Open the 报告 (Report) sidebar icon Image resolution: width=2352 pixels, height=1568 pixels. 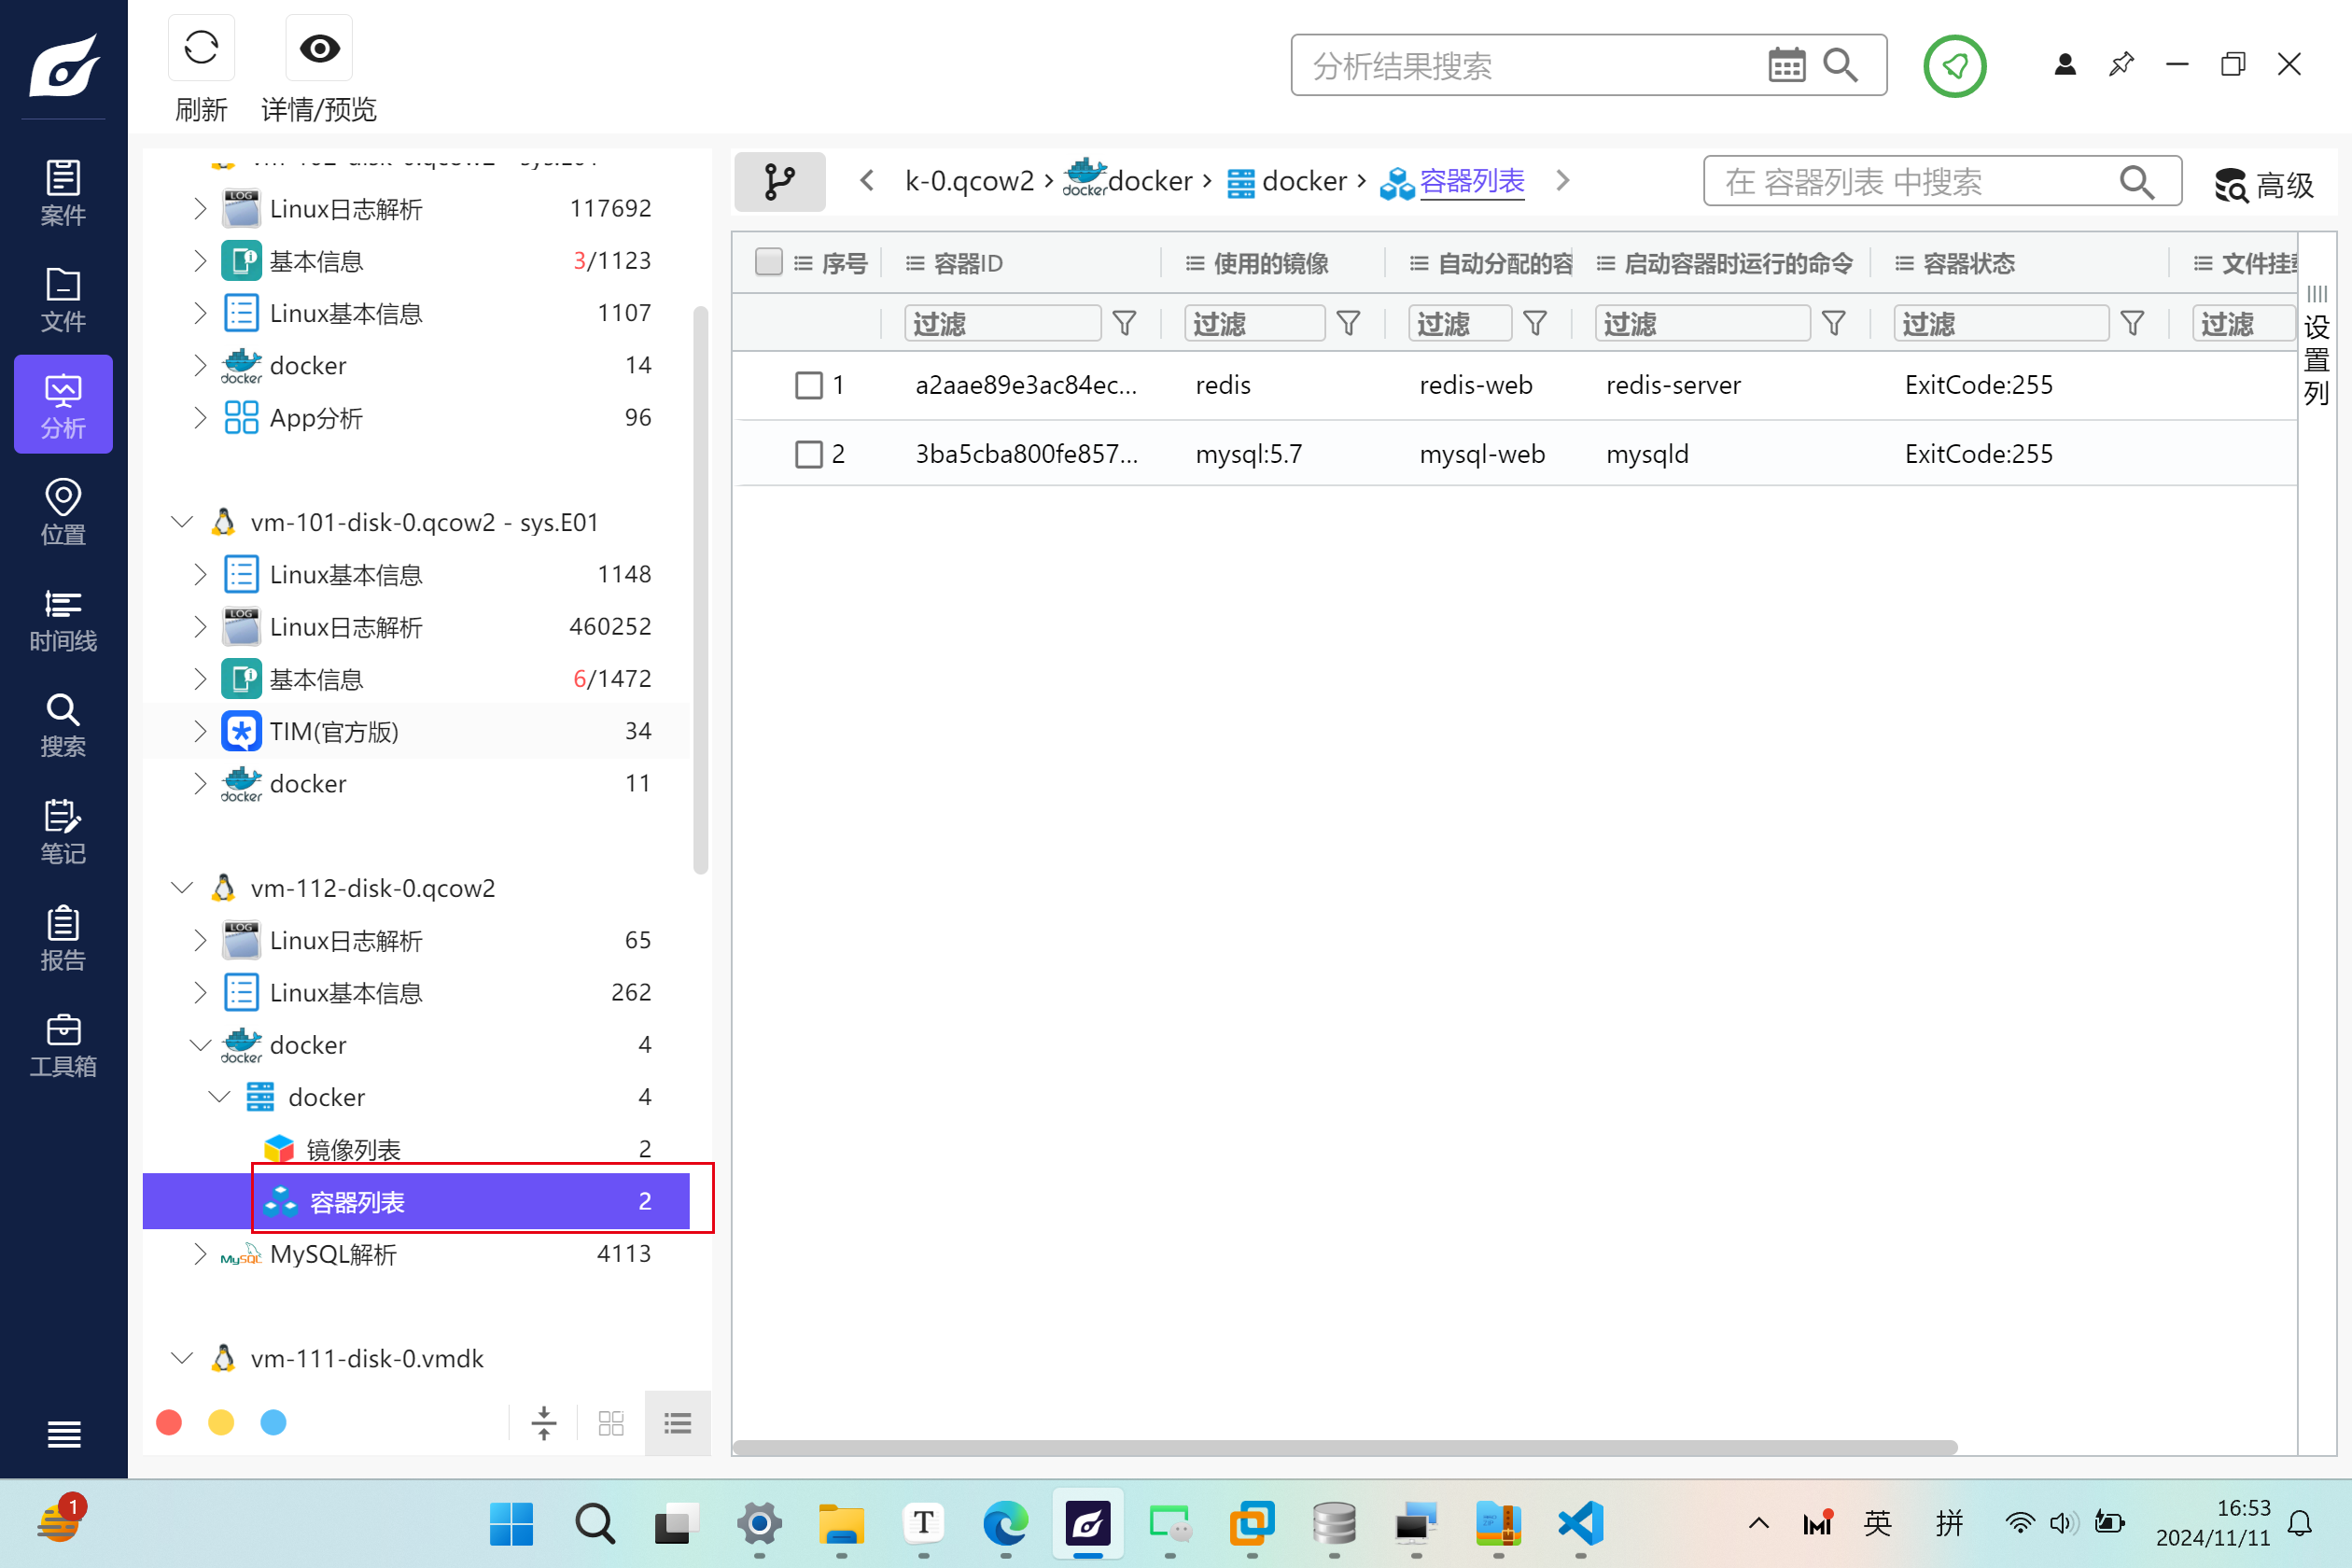pos(63,938)
